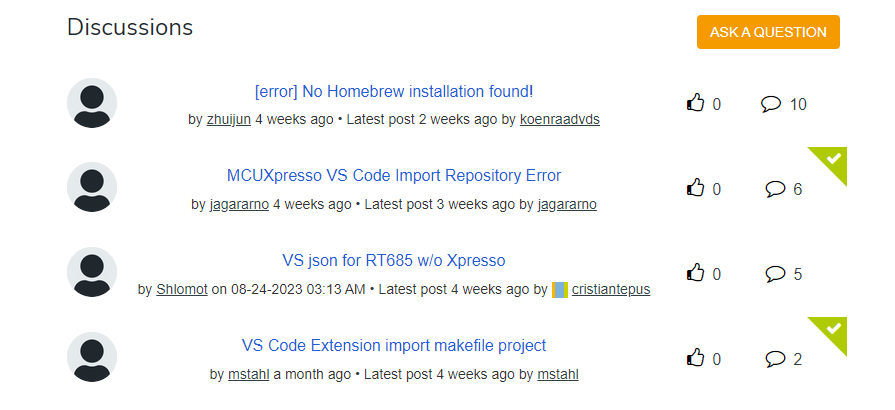The image size is (895, 410).
Task: Click reply bubble on import makefile project post
Action: click(775, 358)
